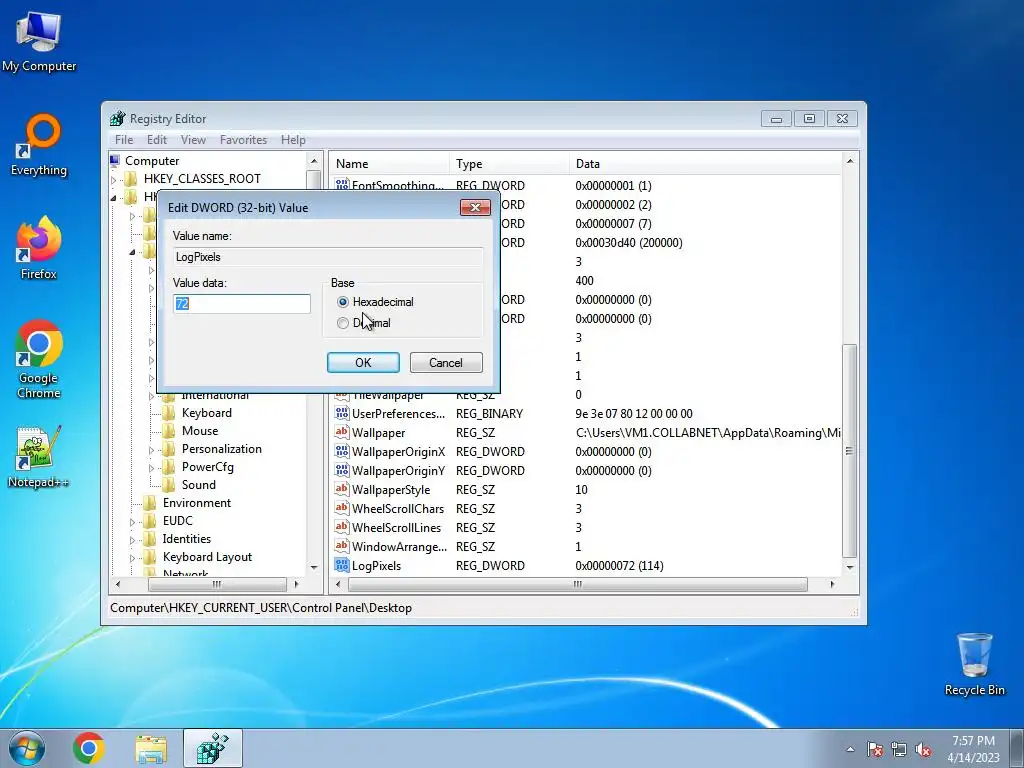Screen dimensions: 1024x768
Task: Select the Personalization tree item
Action: 221,449
